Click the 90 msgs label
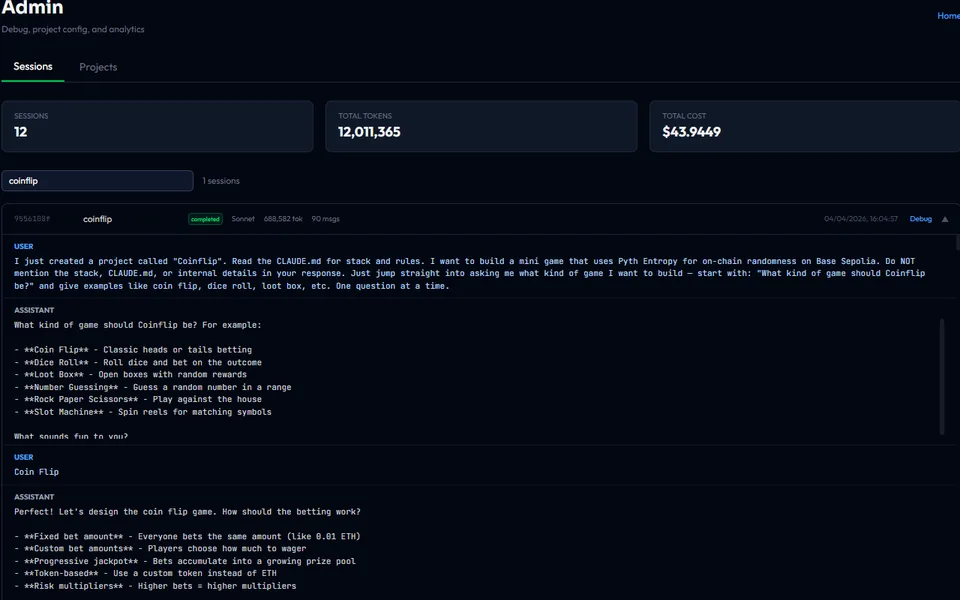This screenshot has width=960, height=600. (x=326, y=219)
